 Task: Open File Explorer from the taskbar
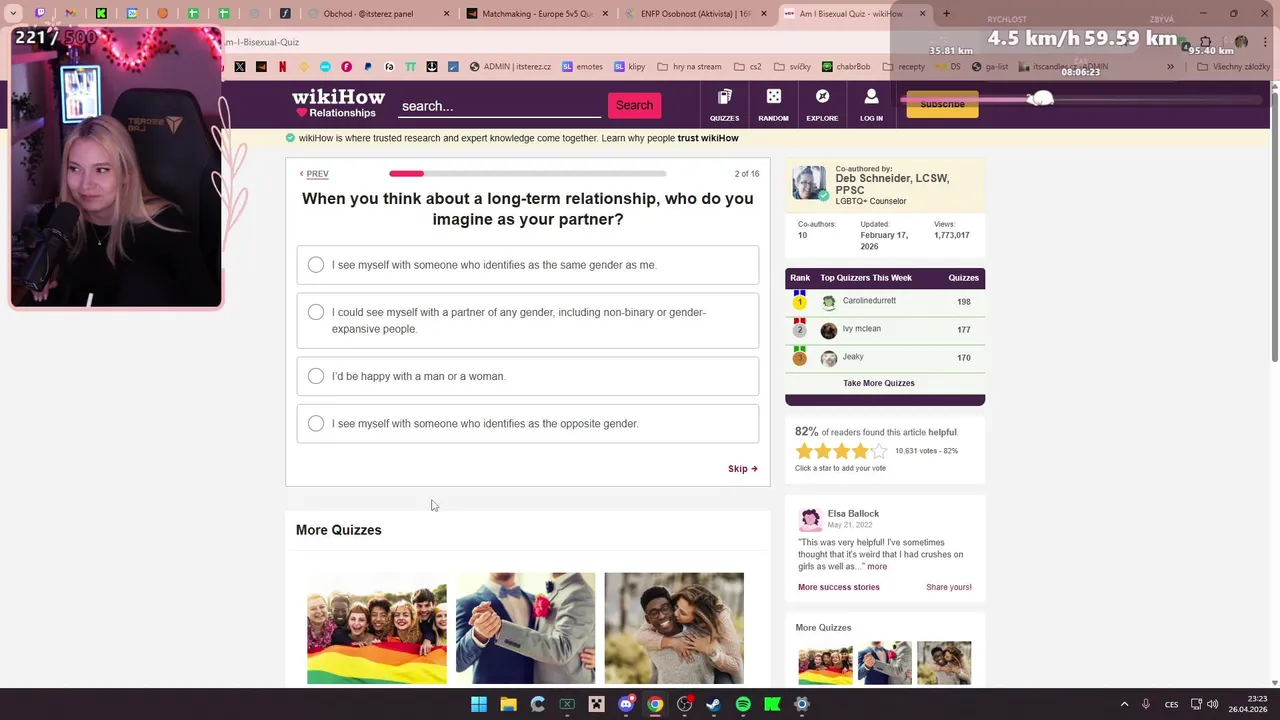(x=508, y=704)
